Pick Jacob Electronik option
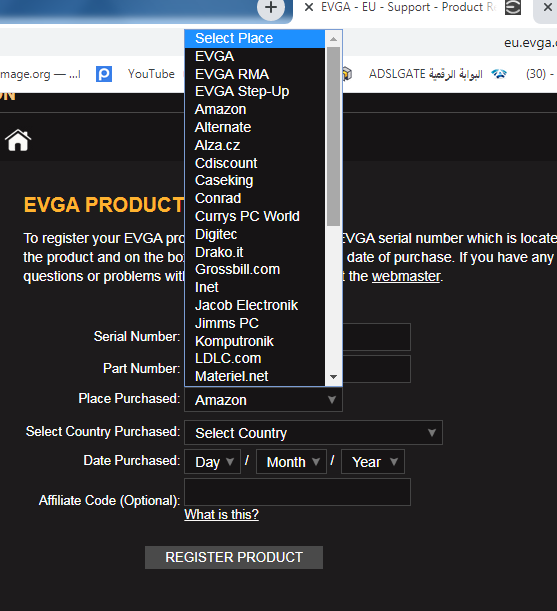The height and width of the screenshot is (611, 557). click(255, 306)
